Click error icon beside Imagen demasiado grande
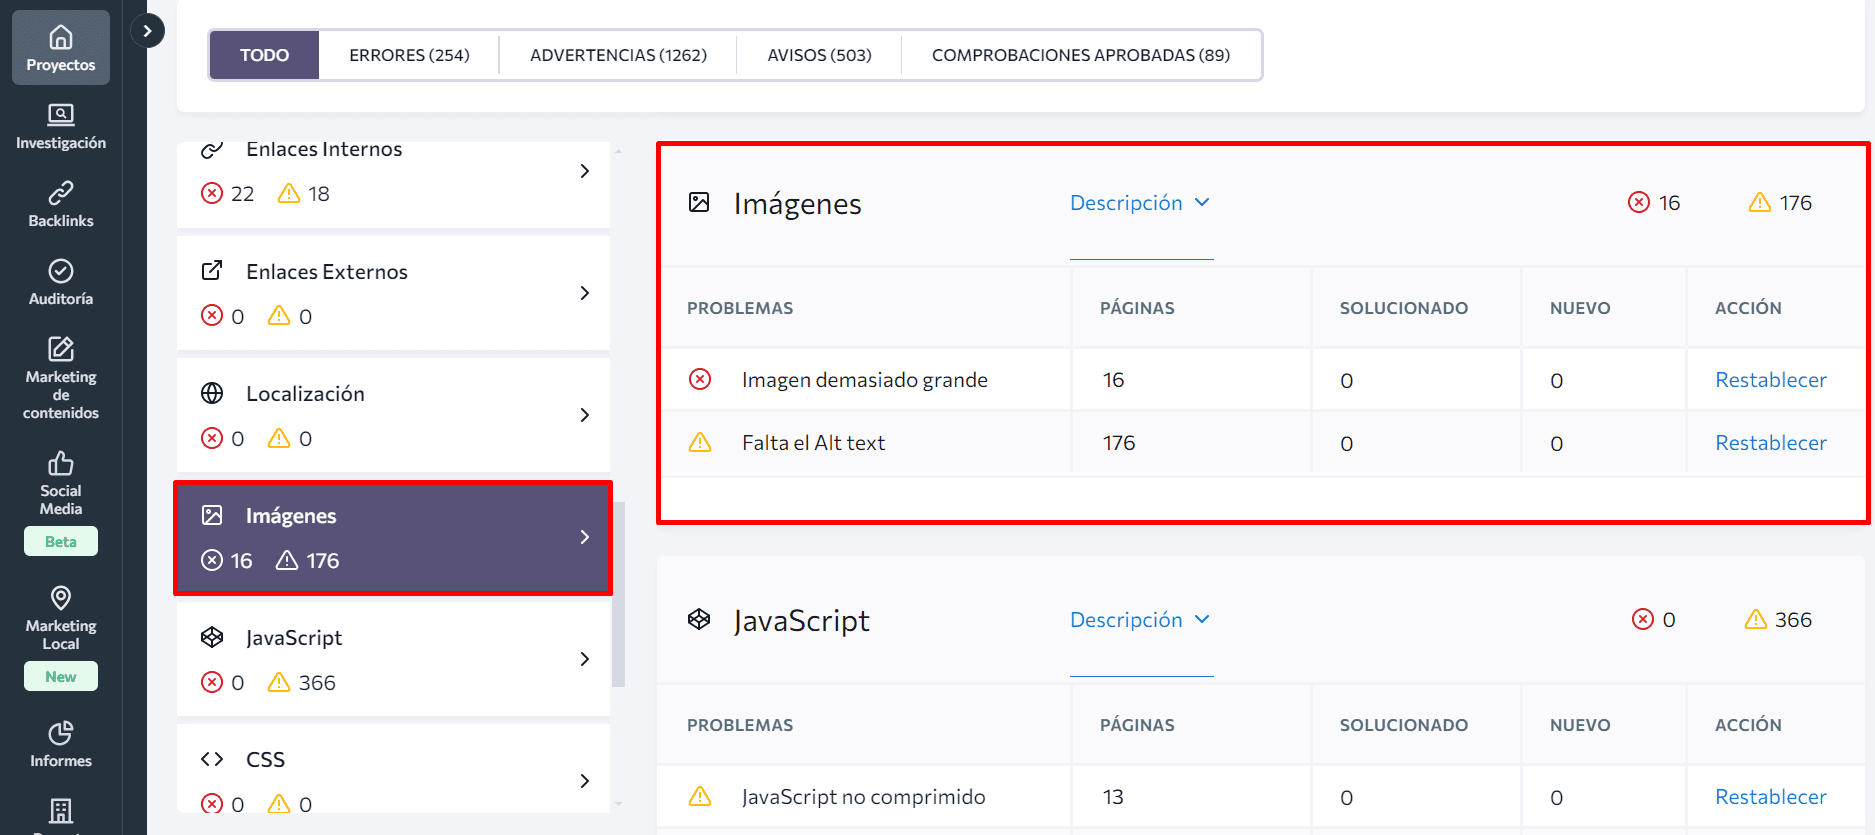 point(700,379)
